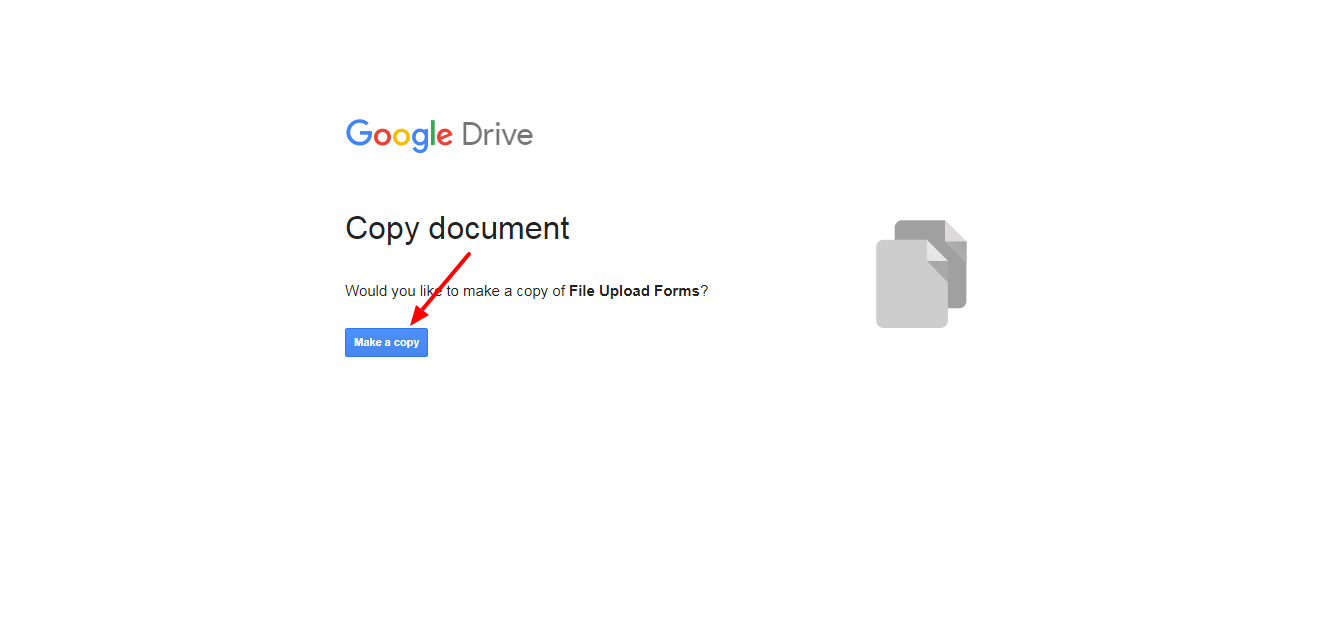This screenshot has width=1343, height=625.
Task: Click the yellow letter o in Google logo
Action: click(402, 138)
